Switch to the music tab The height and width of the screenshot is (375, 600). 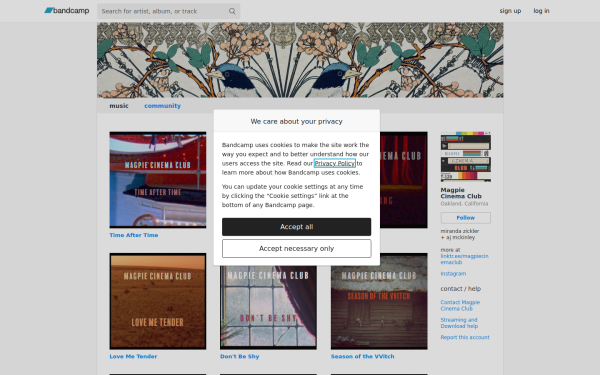(119, 106)
